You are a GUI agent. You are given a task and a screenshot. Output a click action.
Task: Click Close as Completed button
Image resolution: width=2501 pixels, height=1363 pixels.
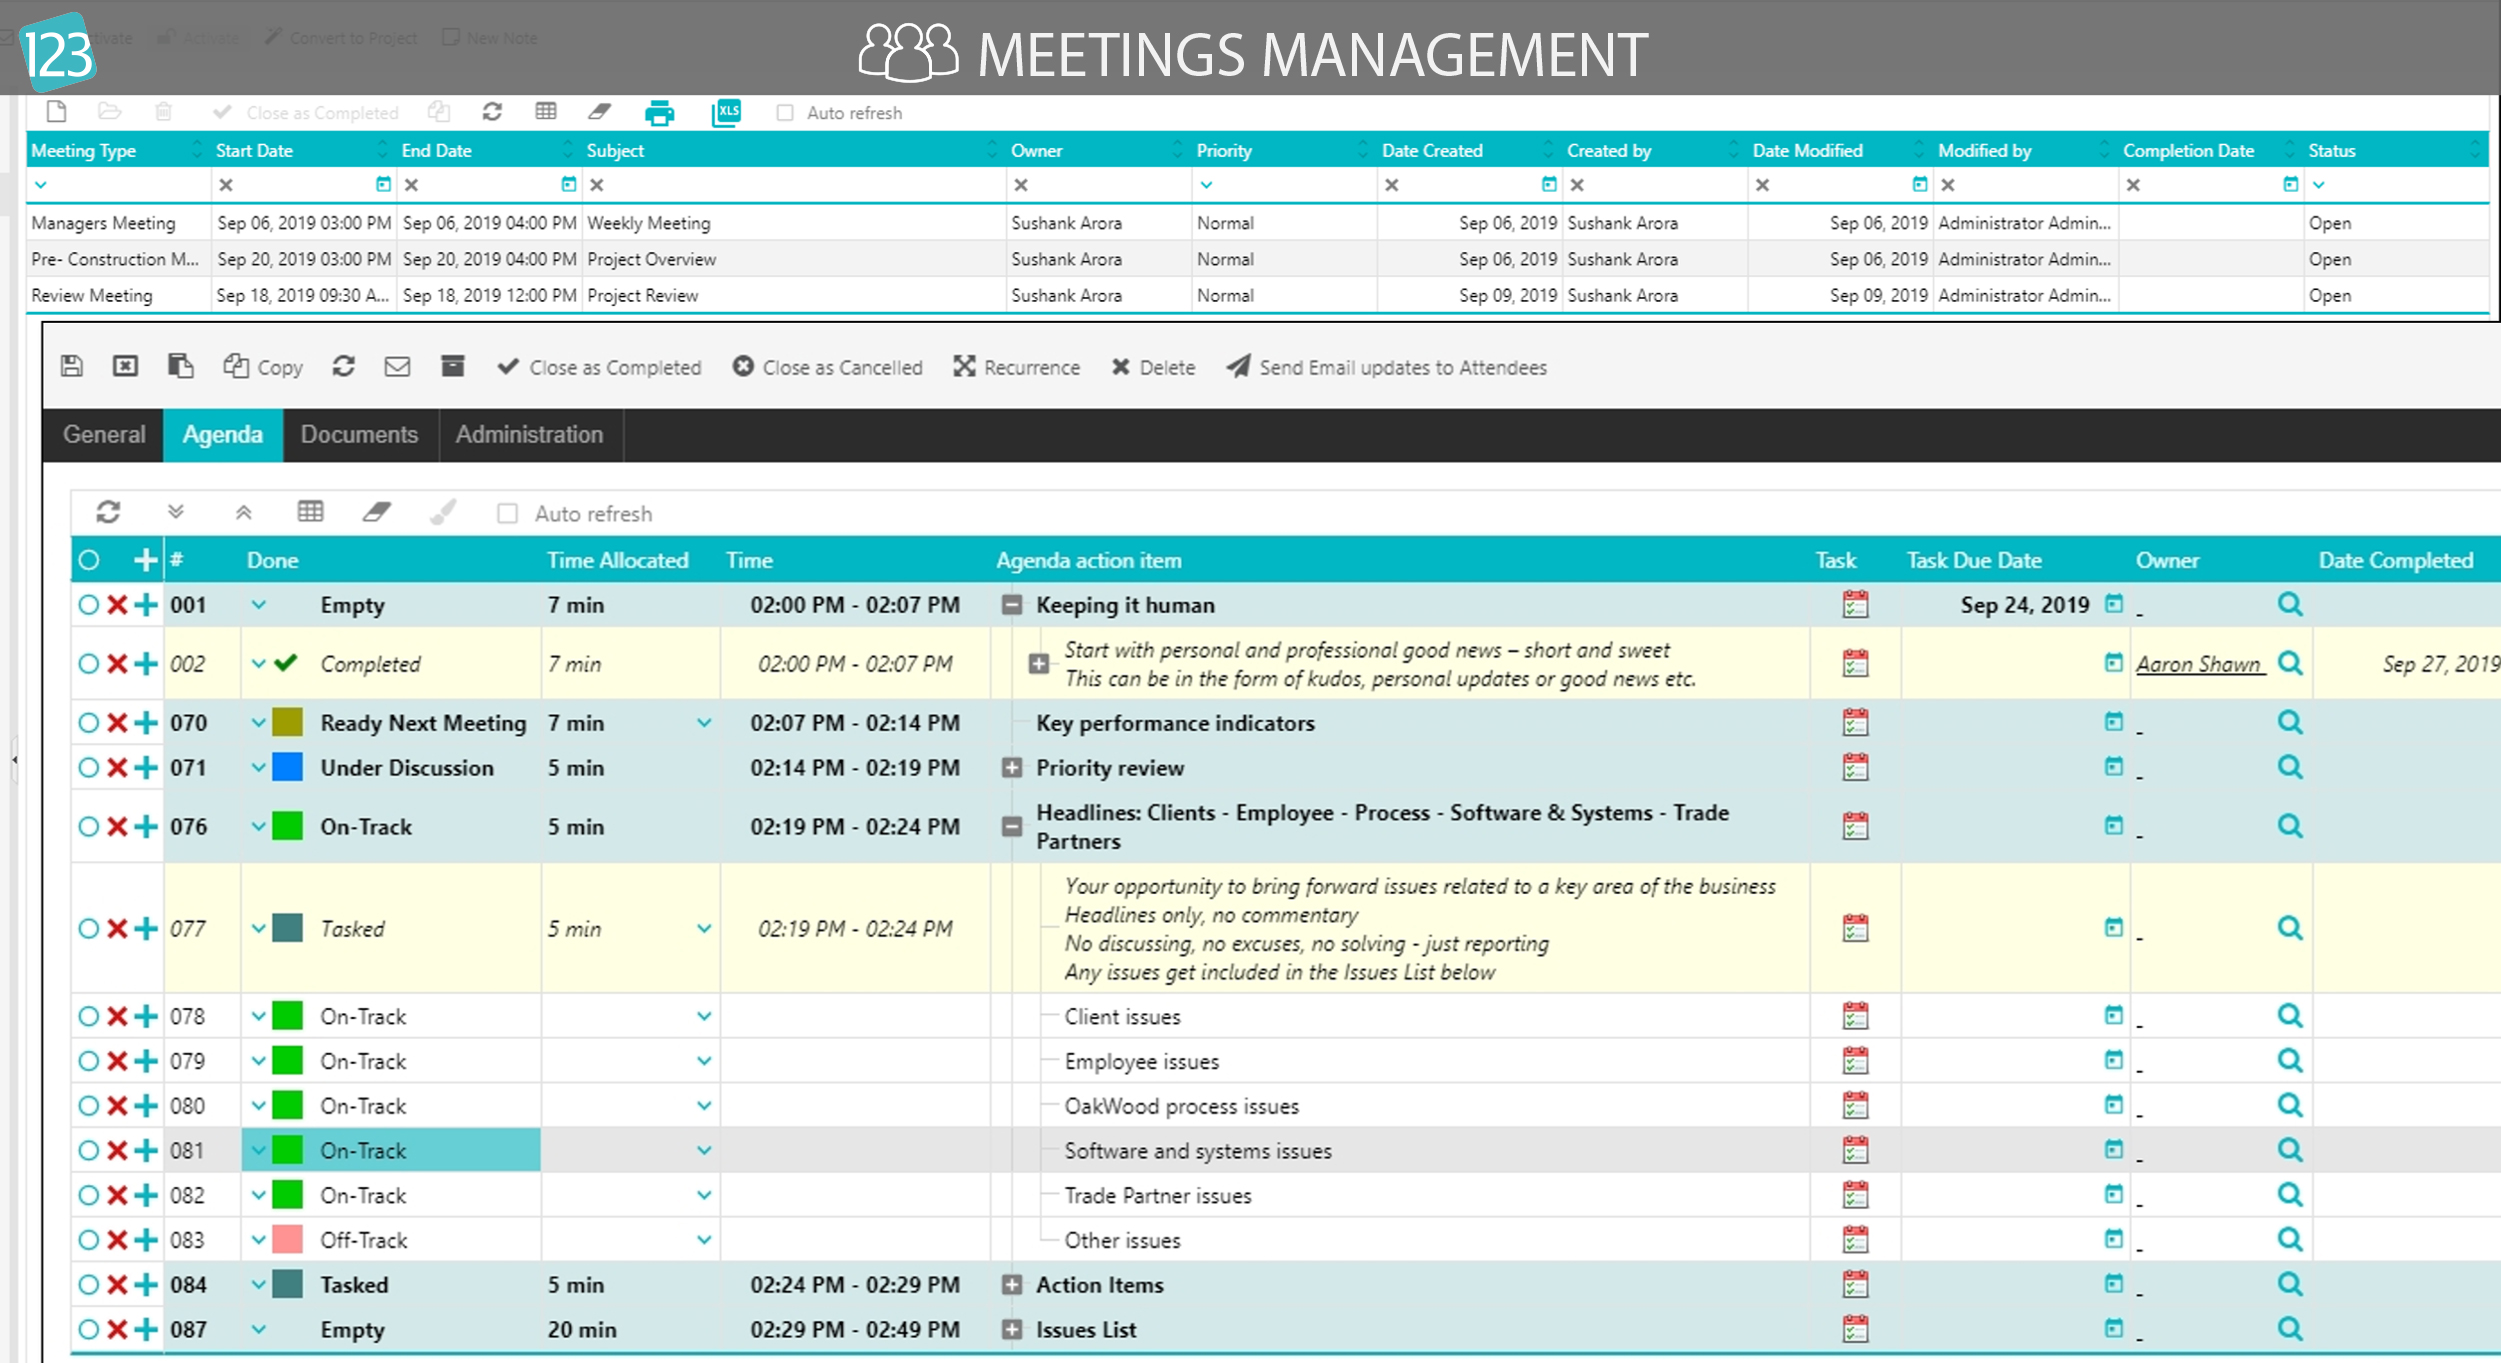pyautogui.click(x=600, y=367)
